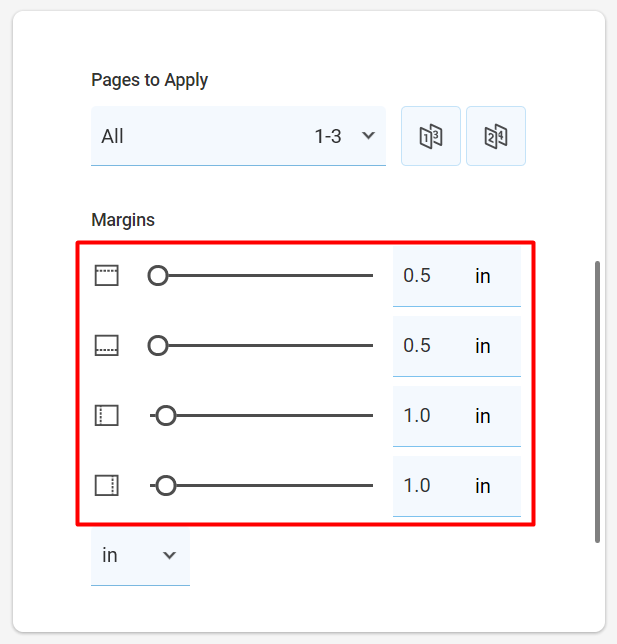Select odd pages only icon
The width and height of the screenshot is (617, 644).
(x=431, y=136)
